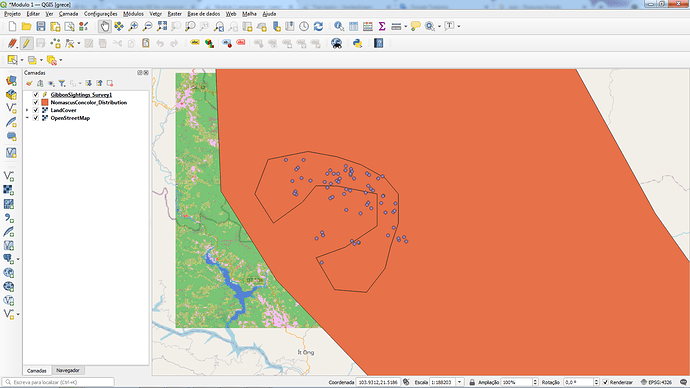Click the Identify Features icon

(x=338, y=26)
